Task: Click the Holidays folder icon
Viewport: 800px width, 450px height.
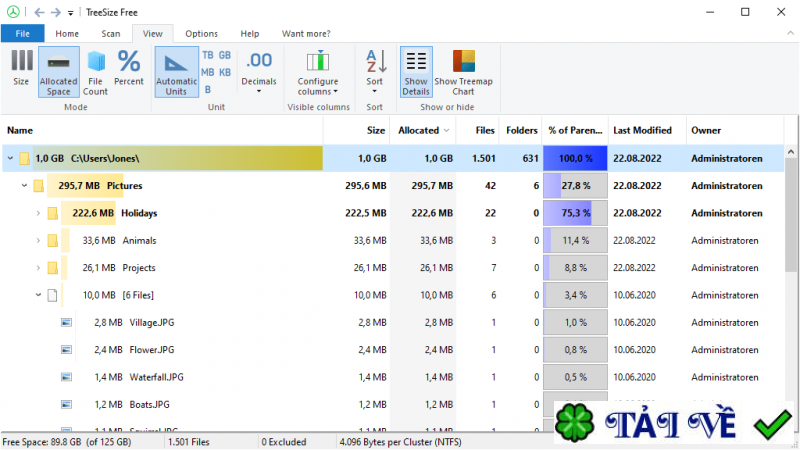Action: [x=53, y=213]
